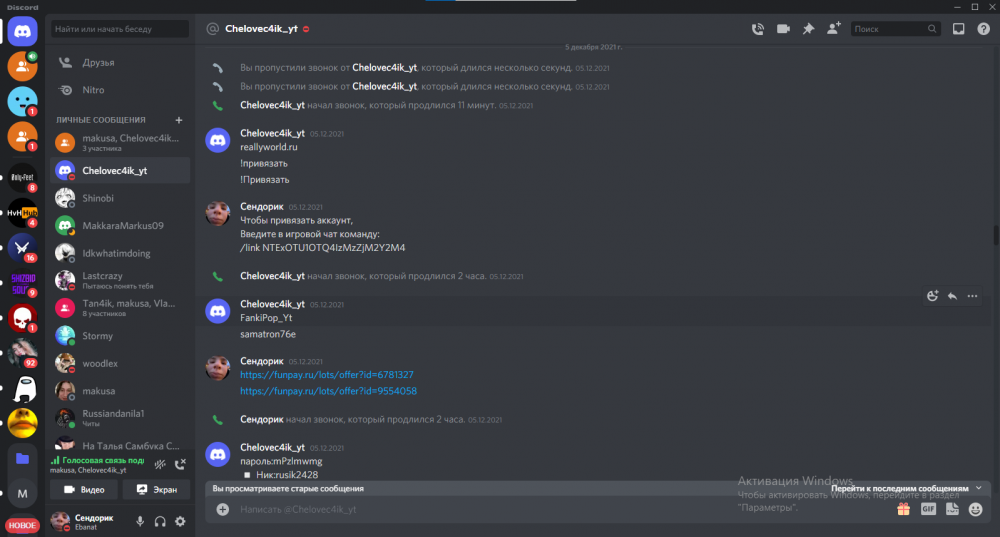The height and width of the screenshot is (537, 1000).
Task: Deafen with the headphones icon
Action: click(160, 522)
